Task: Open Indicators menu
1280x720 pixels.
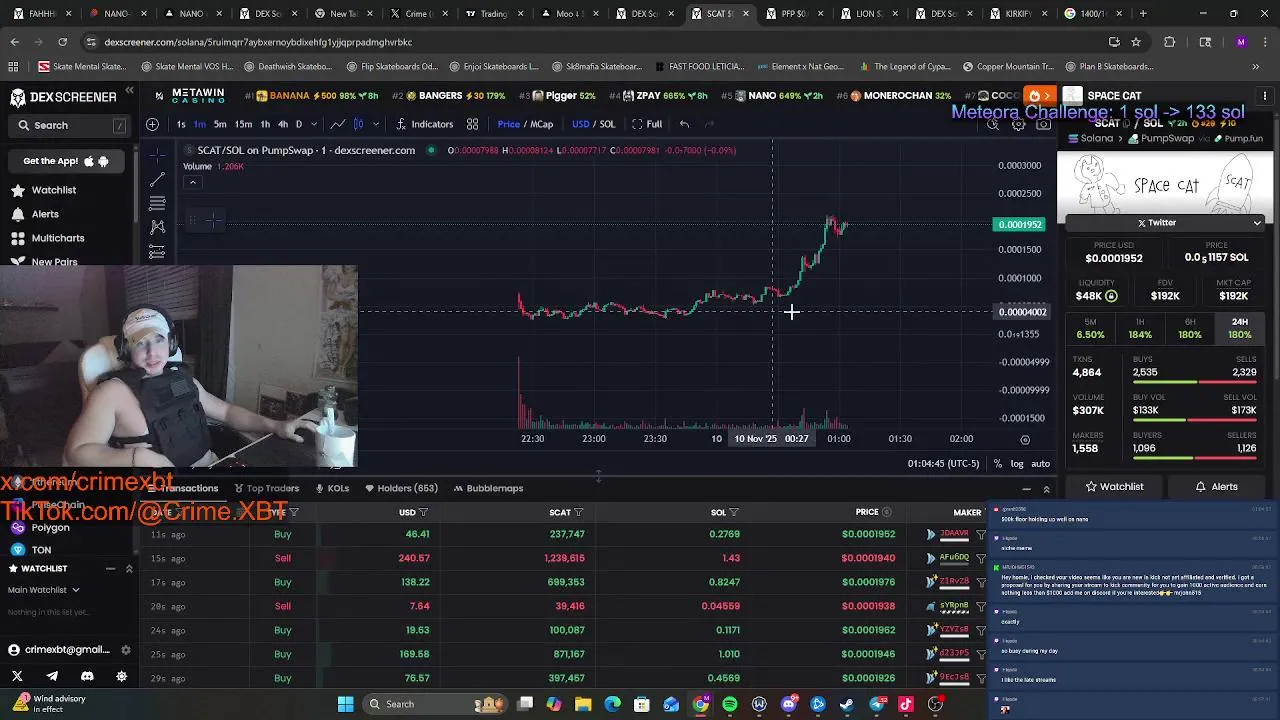Action: click(x=425, y=124)
